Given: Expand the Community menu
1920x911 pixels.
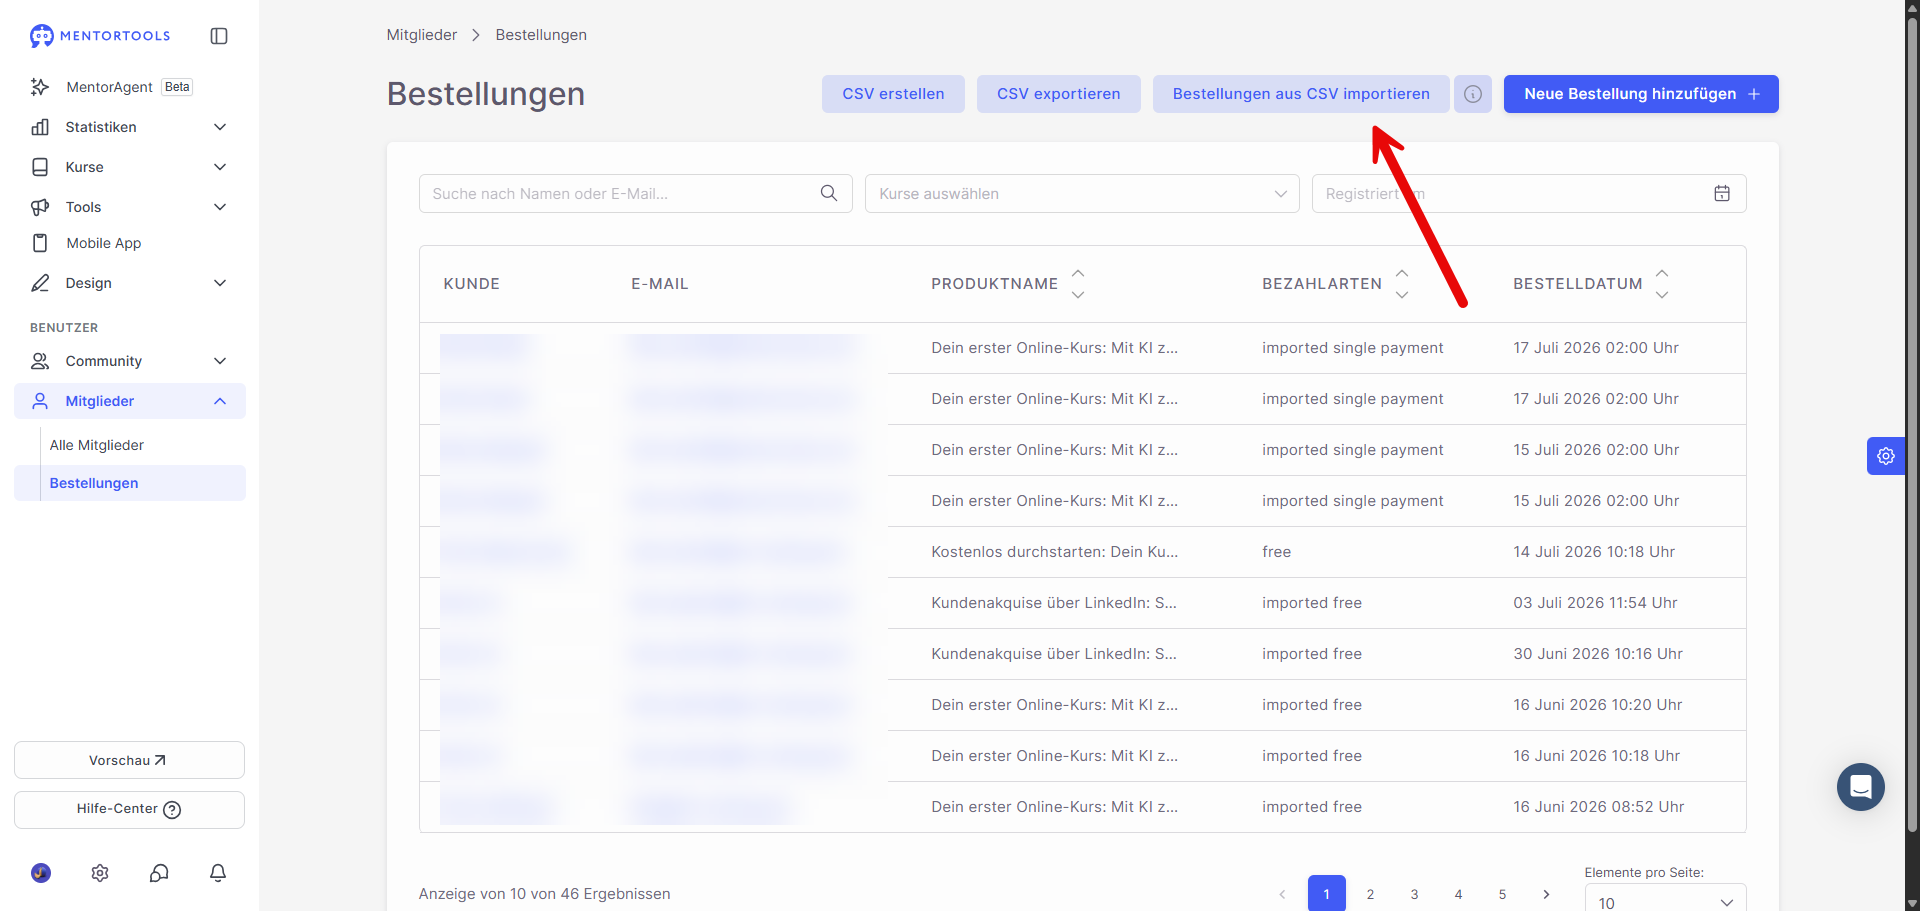Looking at the screenshot, I should [129, 361].
